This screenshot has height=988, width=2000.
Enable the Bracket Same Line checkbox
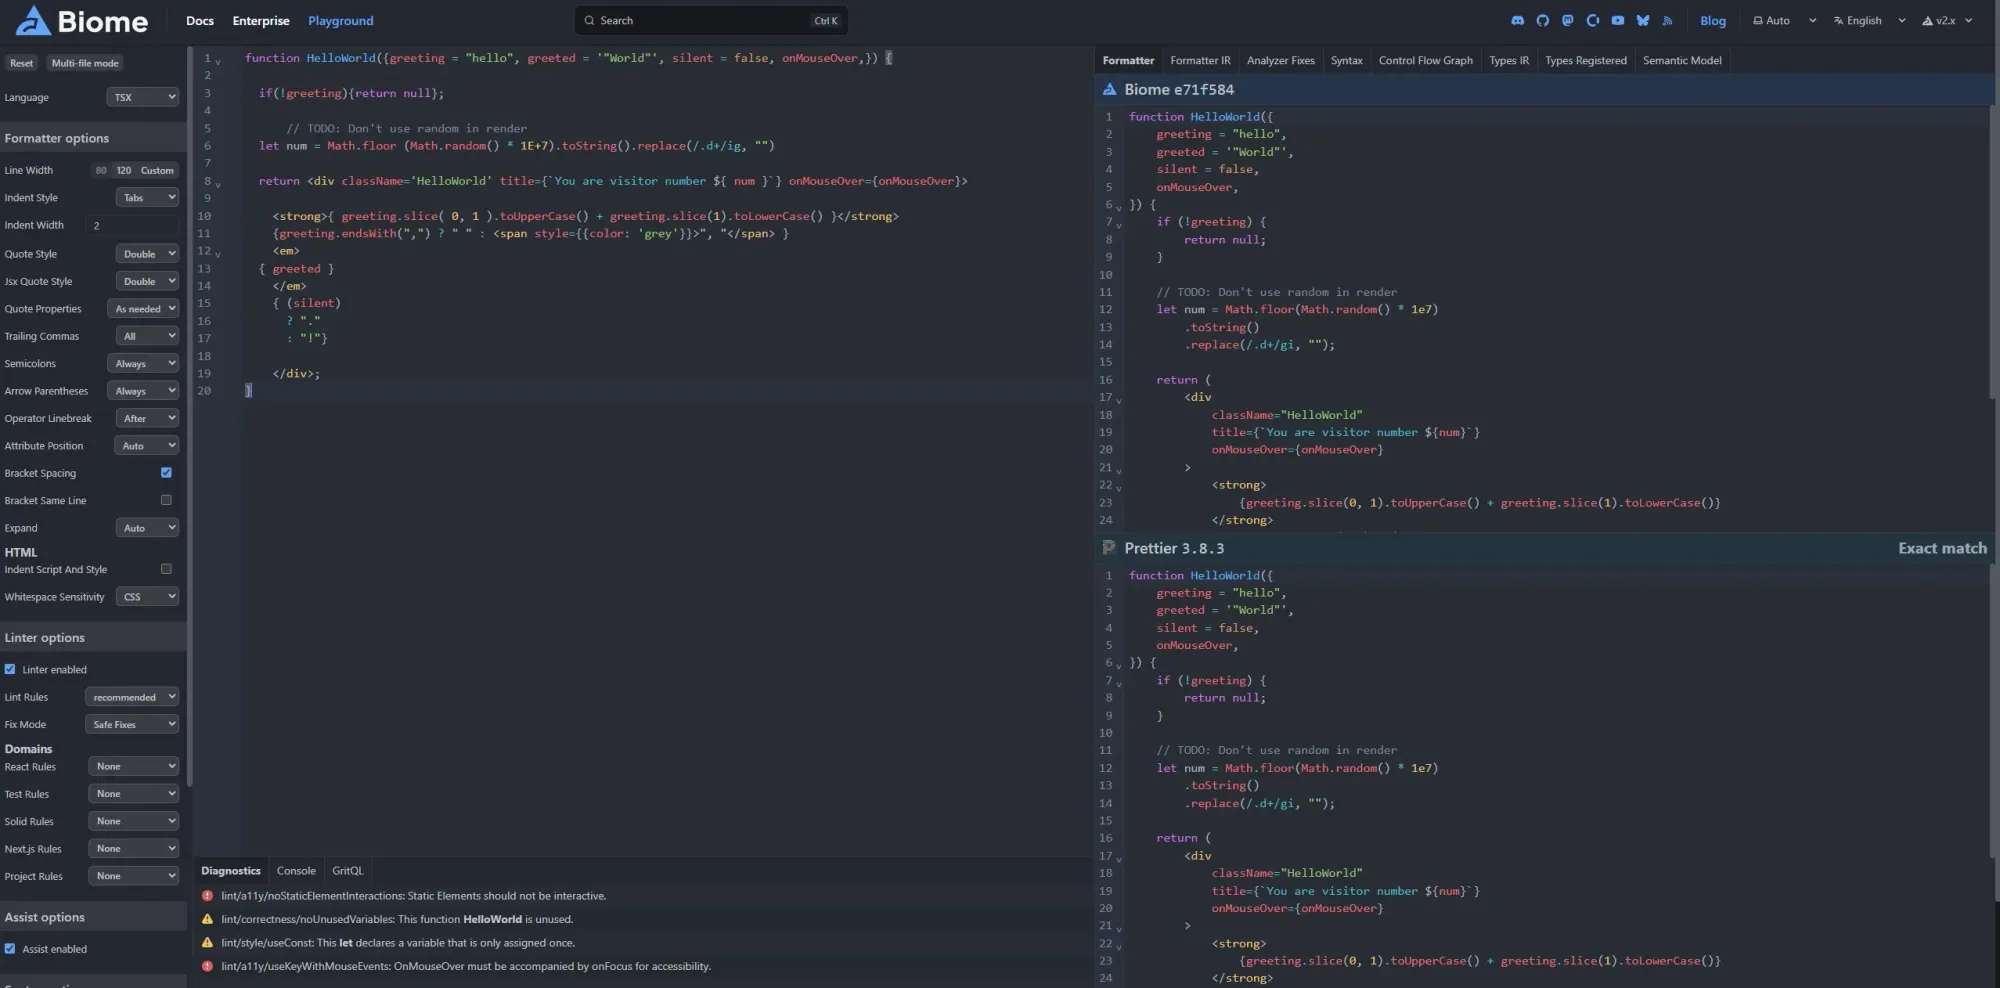tap(166, 500)
